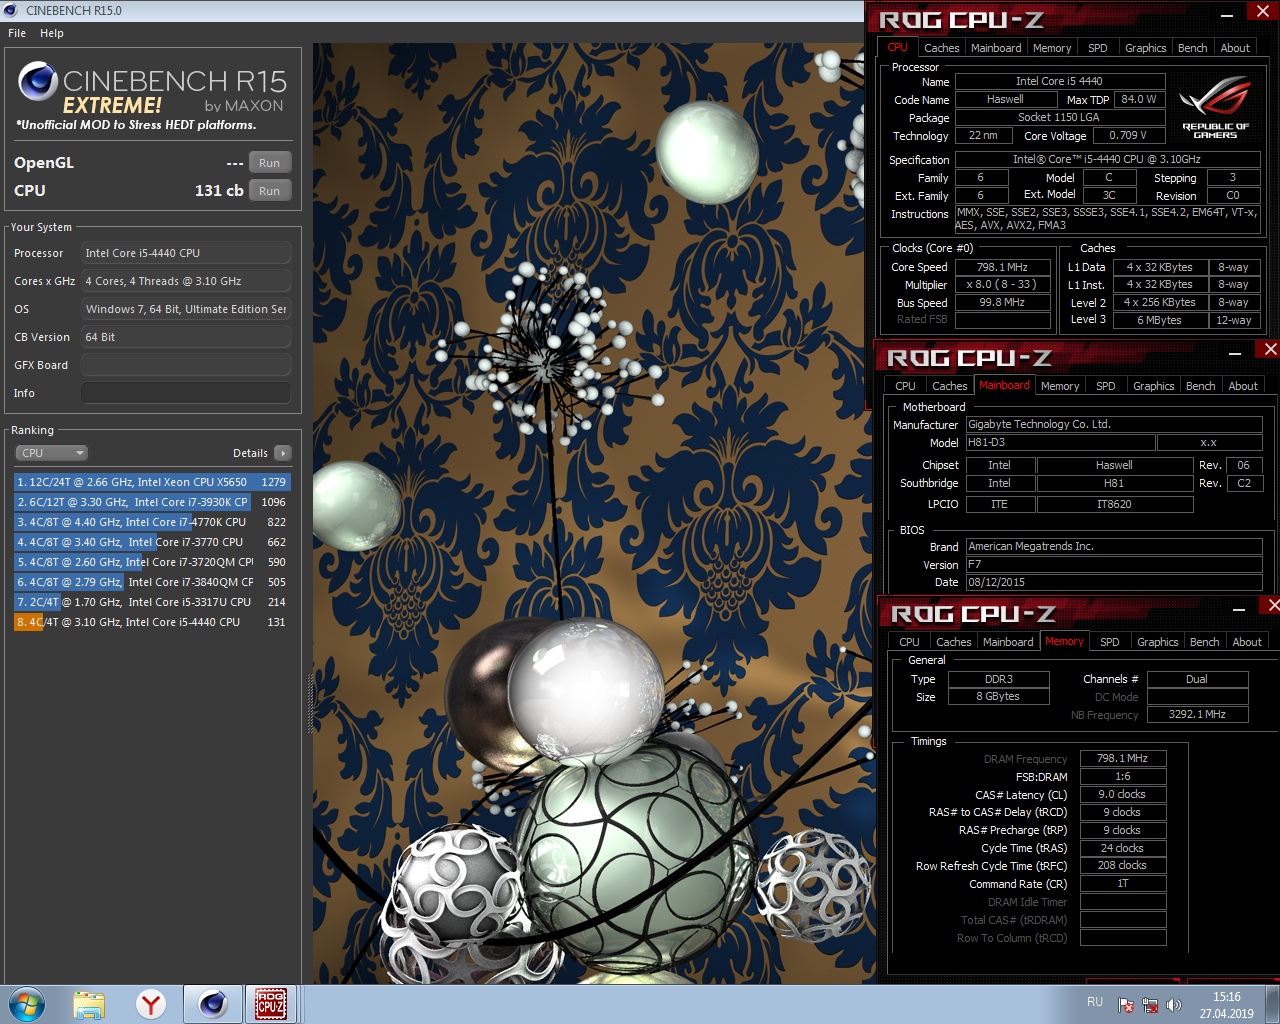Viewport: 1280px width, 1024px height.
Task: Click the ROG CPU-Z taskbar icon
Action: tap(271, 1004)
